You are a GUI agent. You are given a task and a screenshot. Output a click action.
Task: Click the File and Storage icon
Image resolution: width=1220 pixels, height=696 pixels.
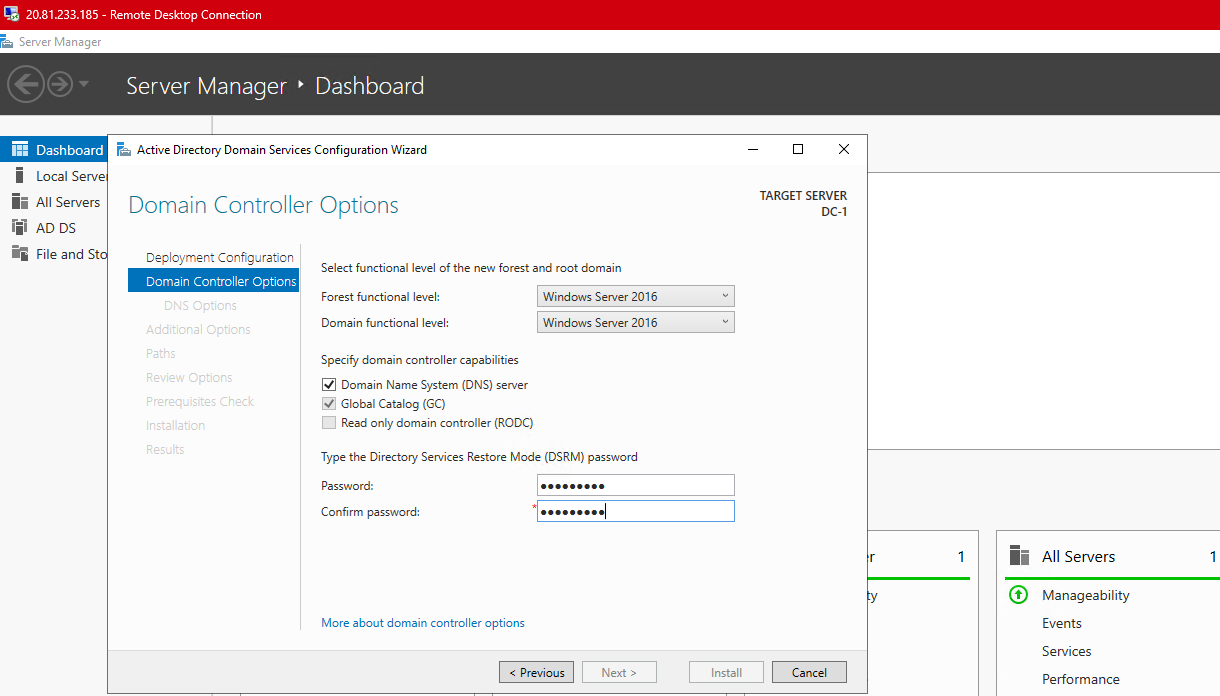point(19,253)
